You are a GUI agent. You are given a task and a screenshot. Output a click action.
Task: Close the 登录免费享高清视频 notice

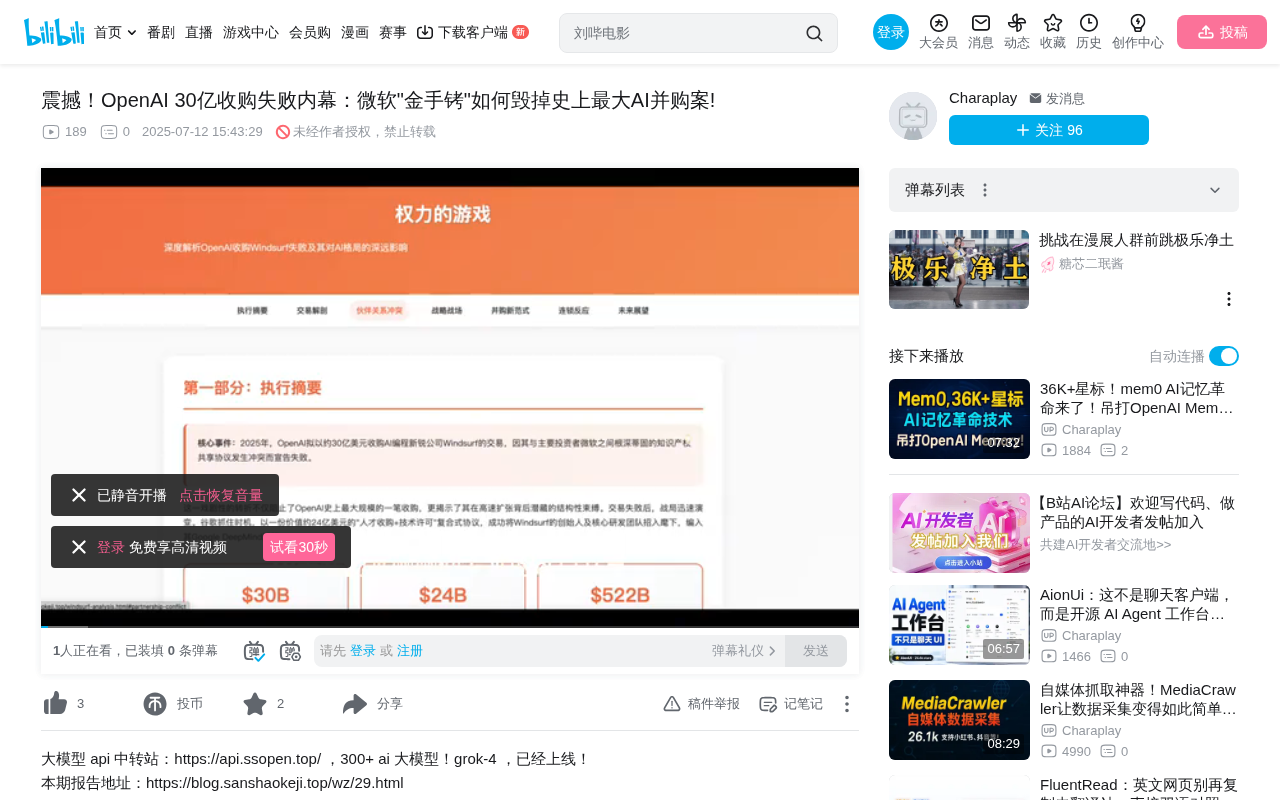pos(79,547)
